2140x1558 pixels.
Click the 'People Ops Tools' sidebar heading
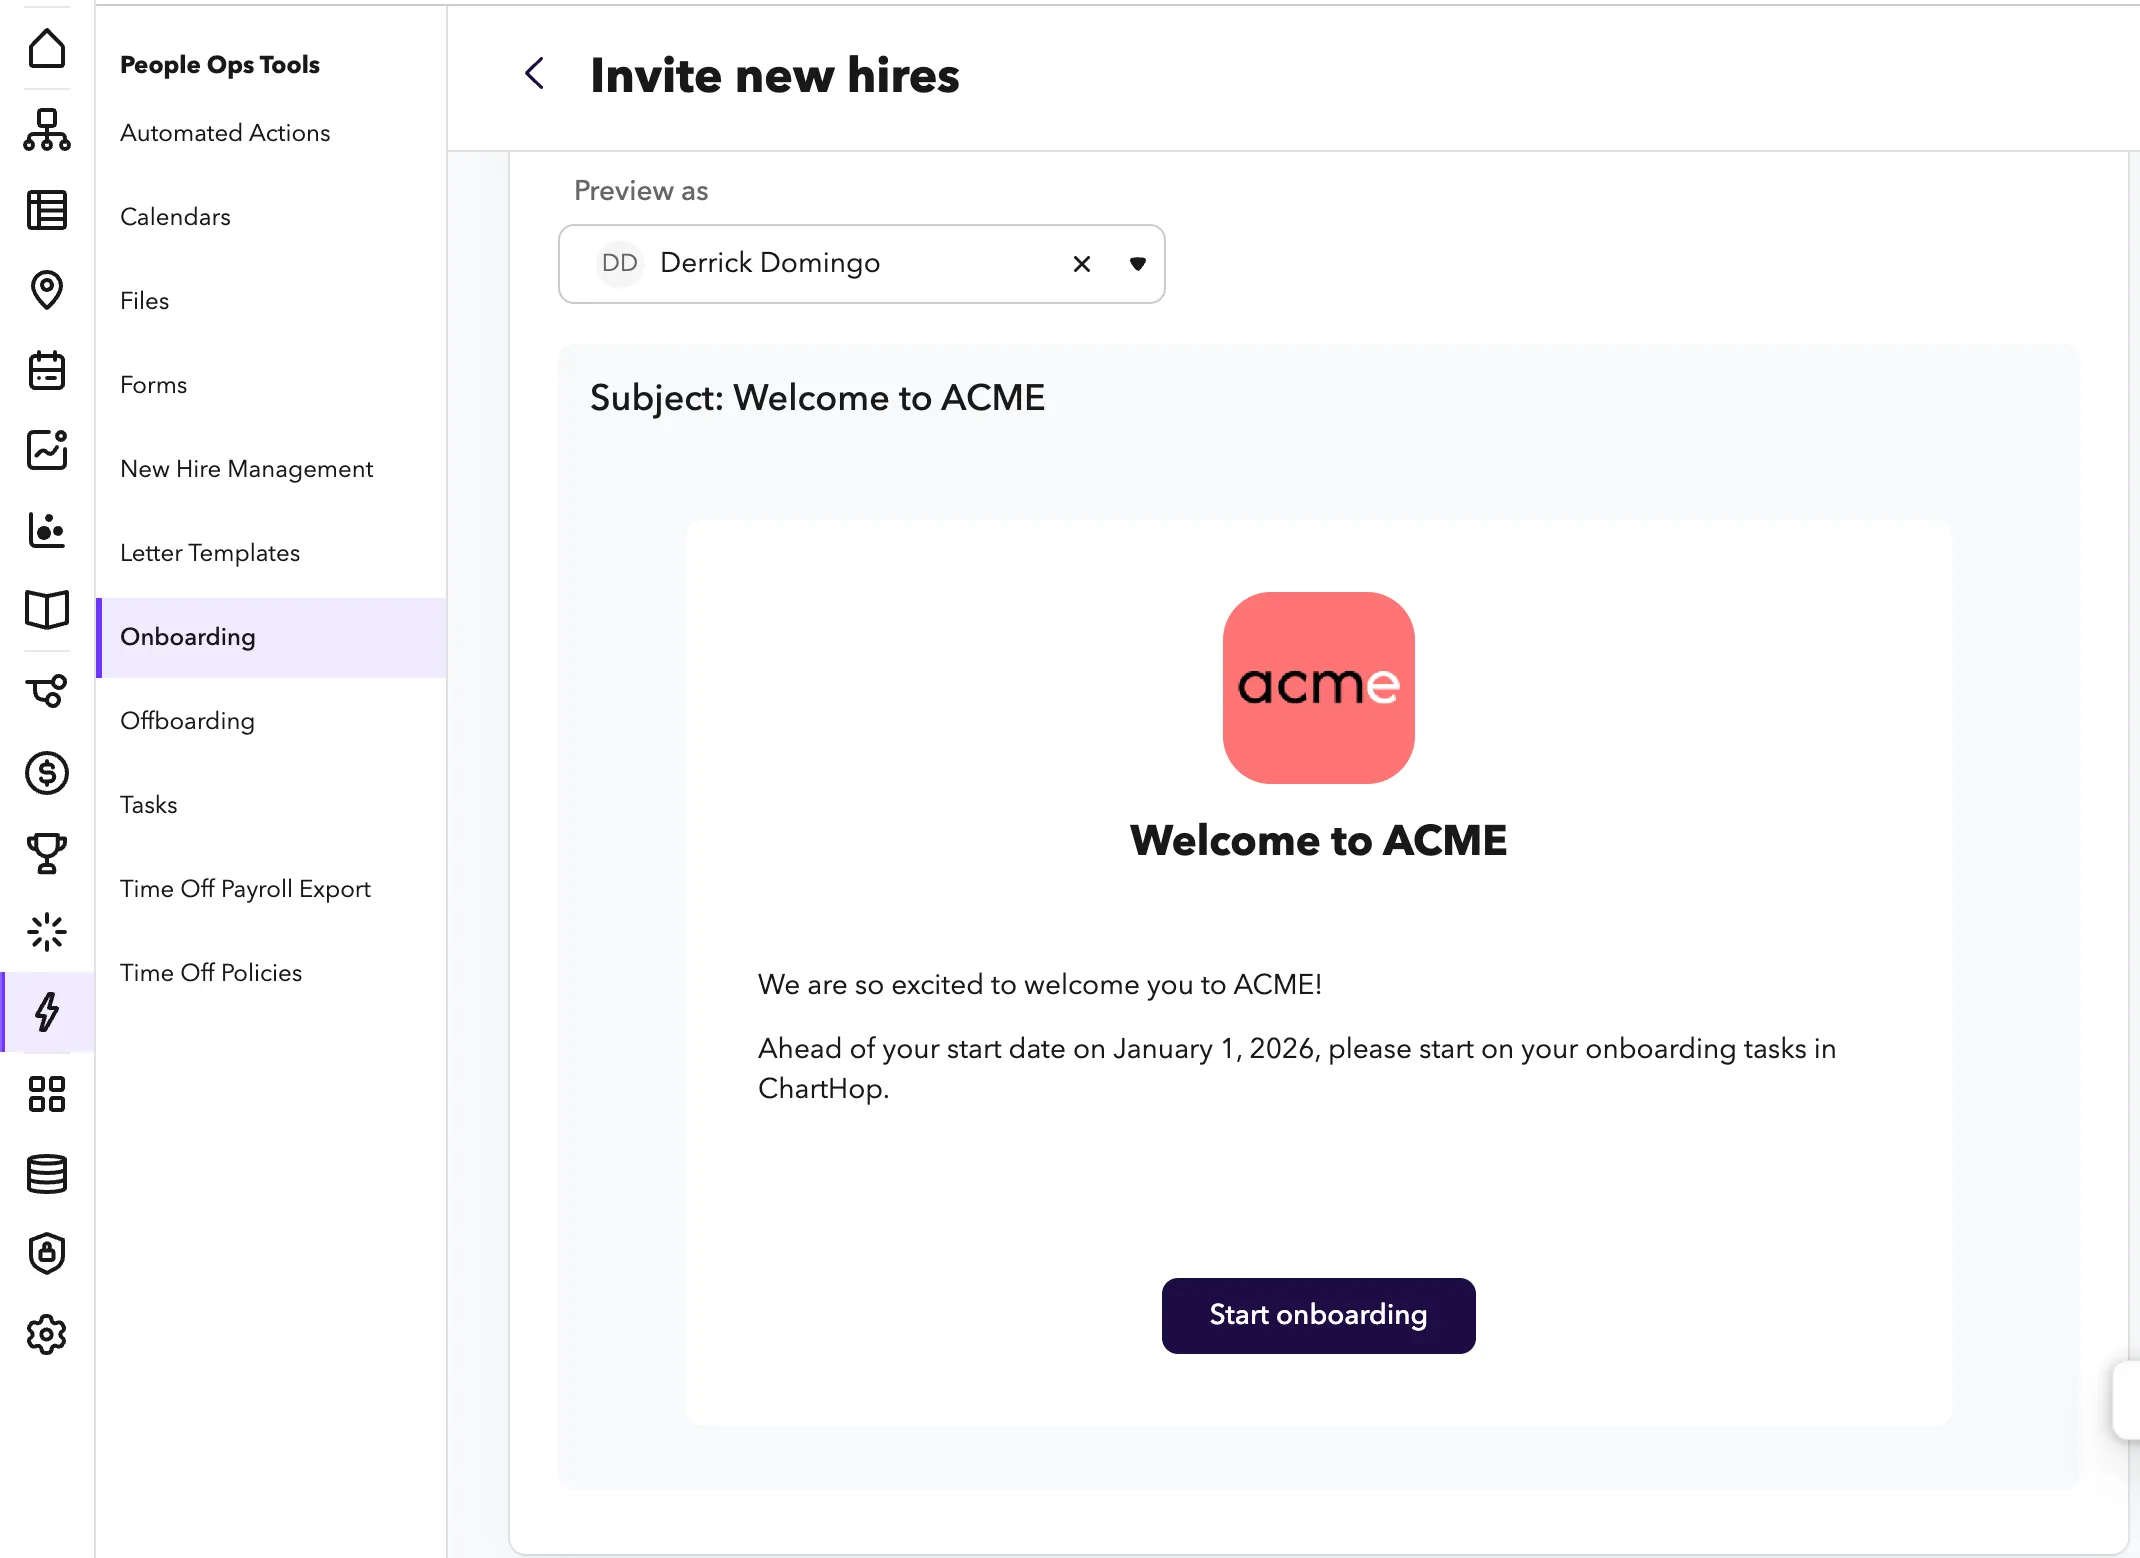pos(220,65)
